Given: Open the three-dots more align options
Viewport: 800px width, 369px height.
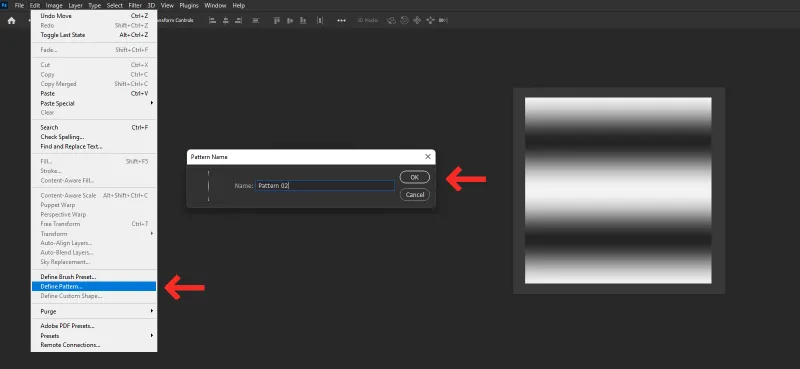Looking at the screenshot, I should click(341, 20).
